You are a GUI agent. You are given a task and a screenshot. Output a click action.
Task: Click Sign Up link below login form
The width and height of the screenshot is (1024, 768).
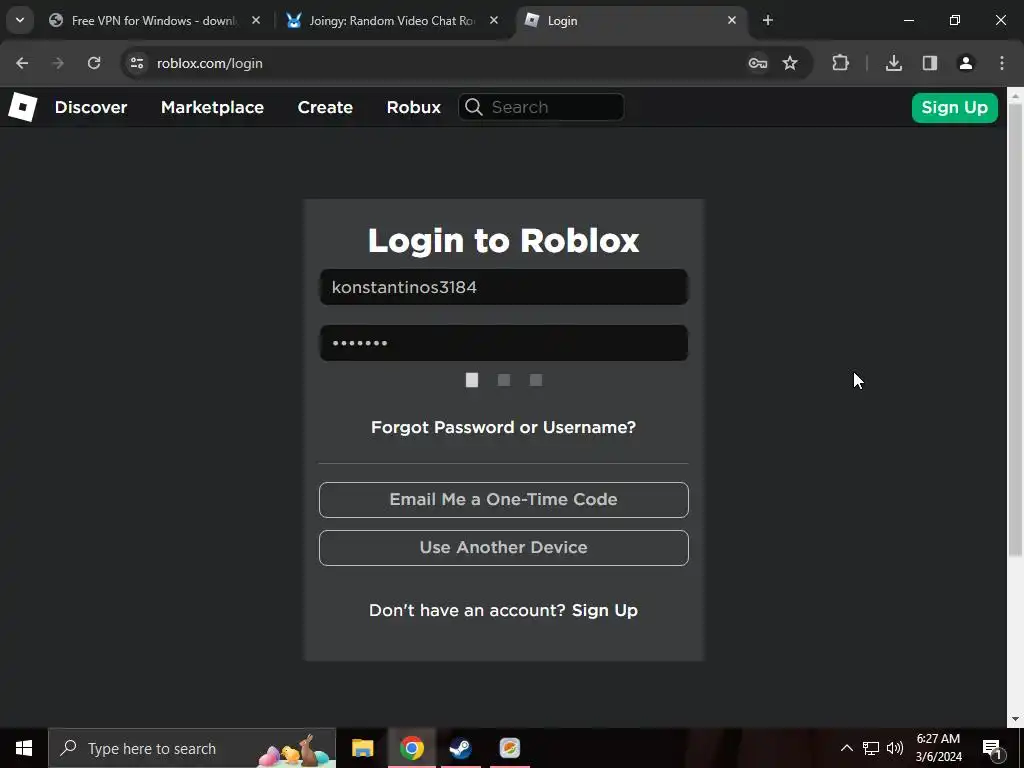coord(605,610)
